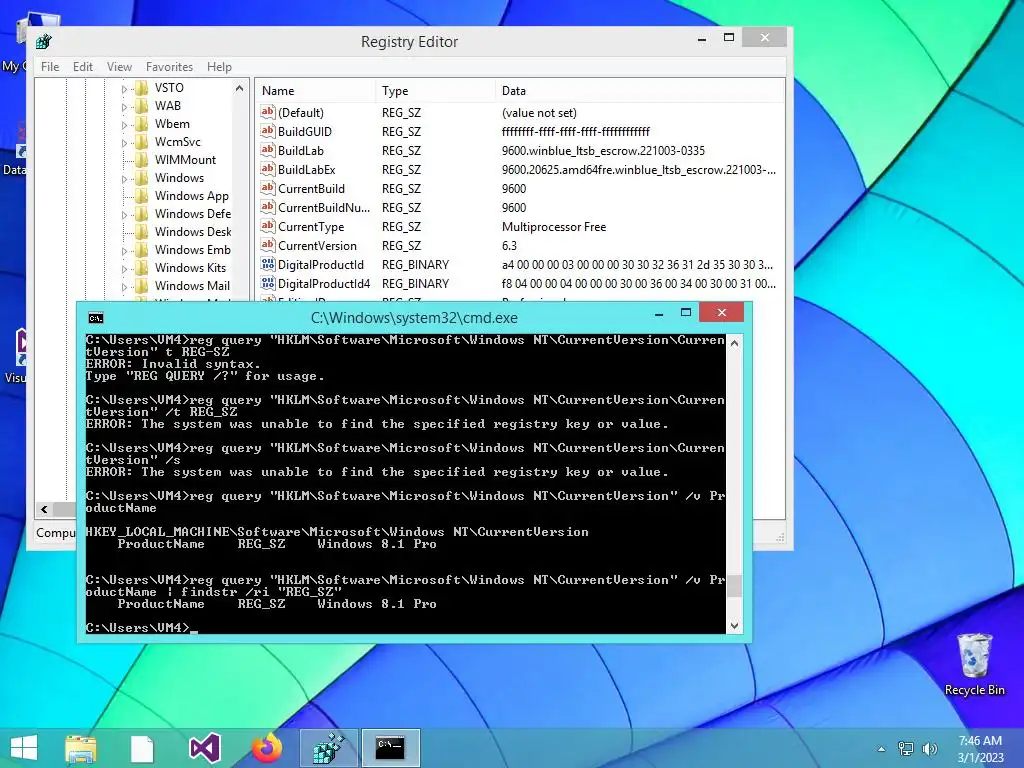Viewport: 1024px width, 768px height.
Task: Expand the WAB registry key
Action: coord(124,106)
